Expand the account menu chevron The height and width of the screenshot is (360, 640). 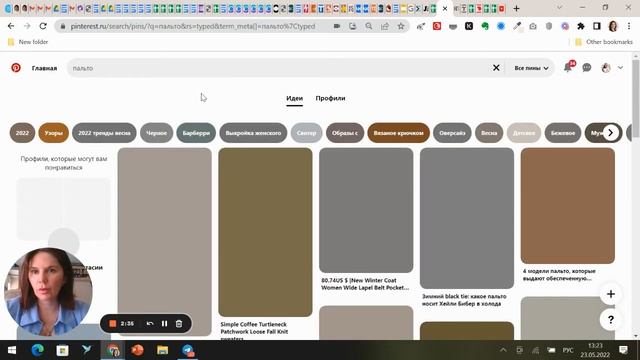click(x=620, y=68)
